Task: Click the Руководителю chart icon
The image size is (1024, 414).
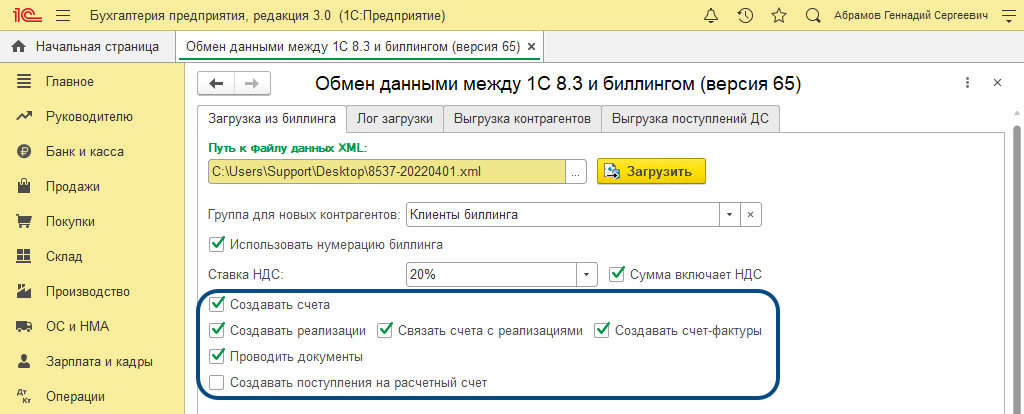Action: coord(24,117)
